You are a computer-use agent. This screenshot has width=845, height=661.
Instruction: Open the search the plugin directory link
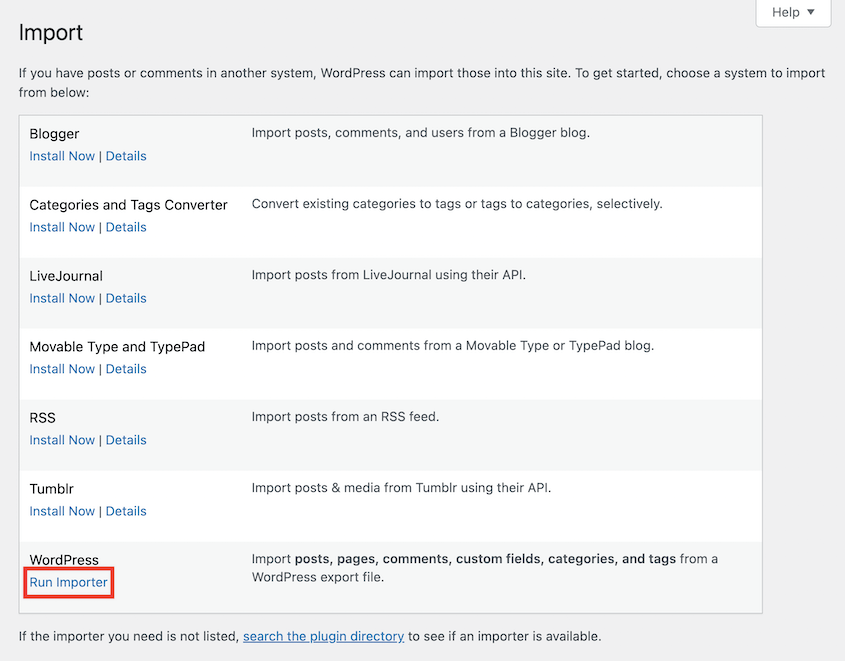click(323, 636)
